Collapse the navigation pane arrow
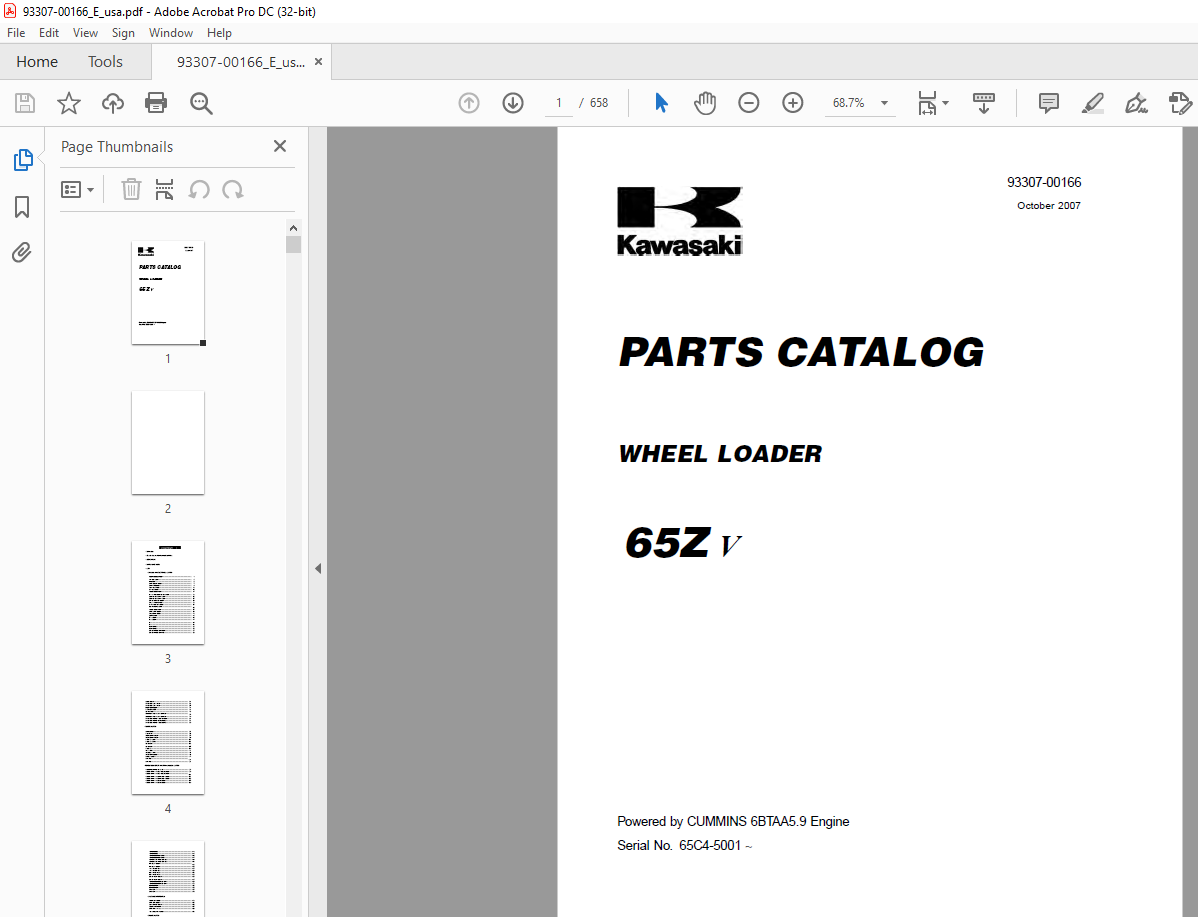Image resolution: width=1198 pixels, height=917 pixels. [x=318, y=569]
